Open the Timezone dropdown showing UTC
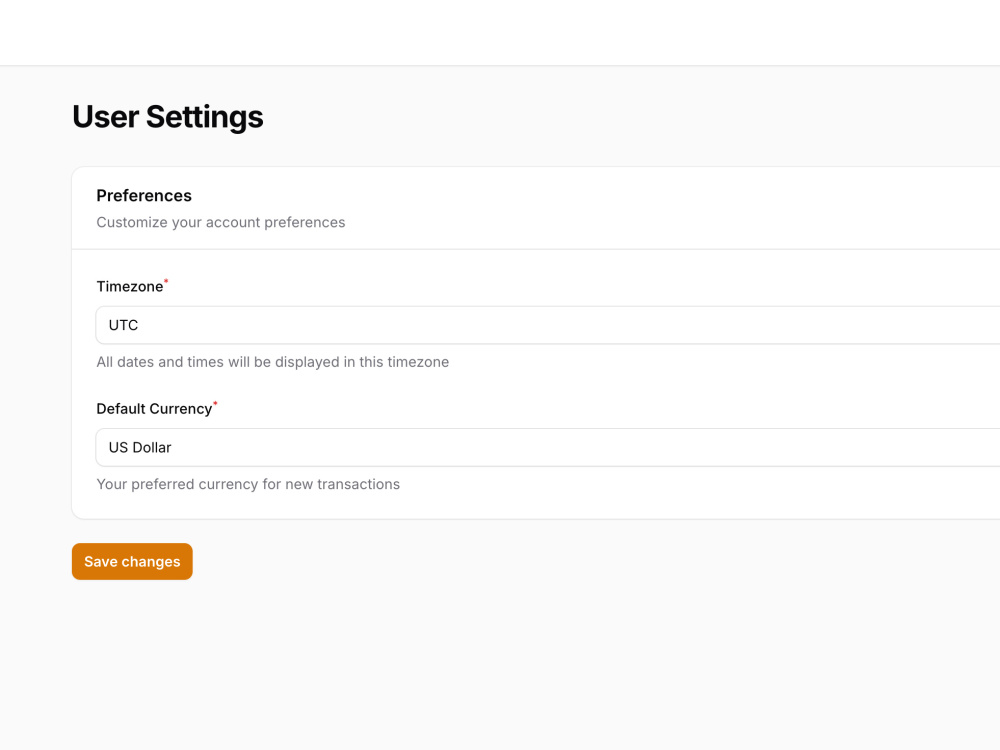The image size is (1000, 750). (x=548, y=325)
